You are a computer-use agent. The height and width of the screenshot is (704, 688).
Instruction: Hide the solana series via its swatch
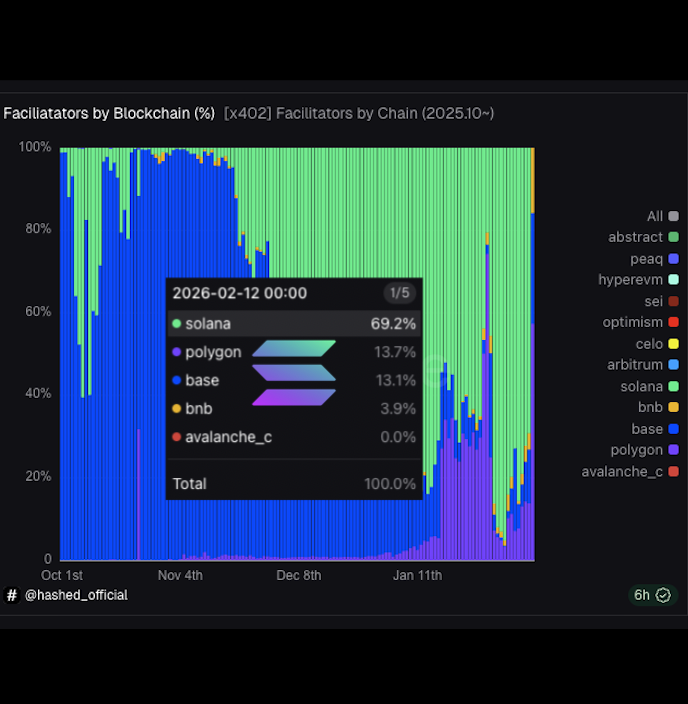click(673, 386)
